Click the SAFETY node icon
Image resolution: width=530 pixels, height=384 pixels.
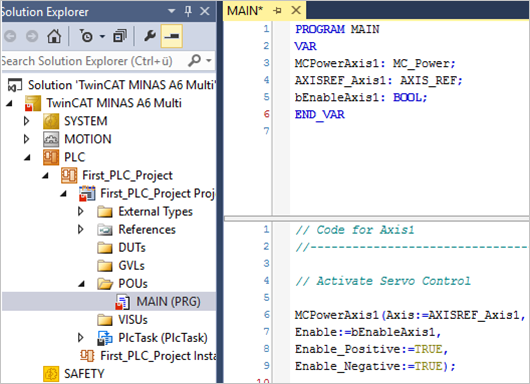[x=51, y=374]
